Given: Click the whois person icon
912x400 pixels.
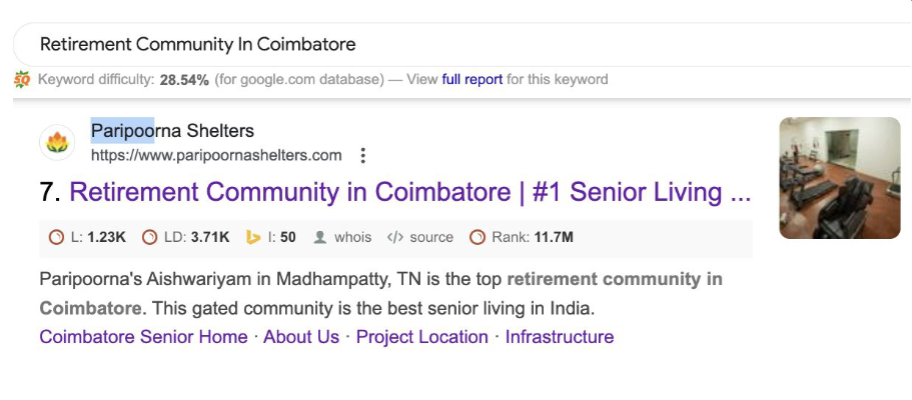Looking at the screenshot, I should pos(320,237).
